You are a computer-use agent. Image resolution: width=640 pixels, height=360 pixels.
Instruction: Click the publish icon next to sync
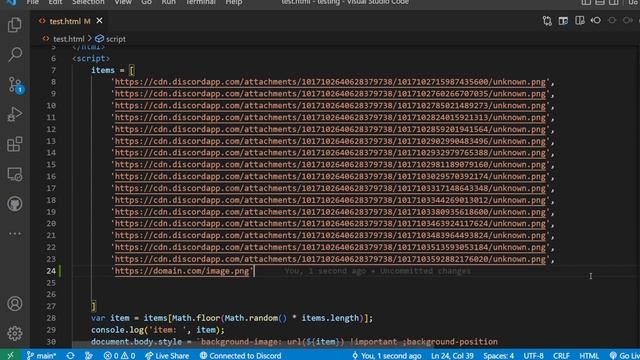pos(89,356)
